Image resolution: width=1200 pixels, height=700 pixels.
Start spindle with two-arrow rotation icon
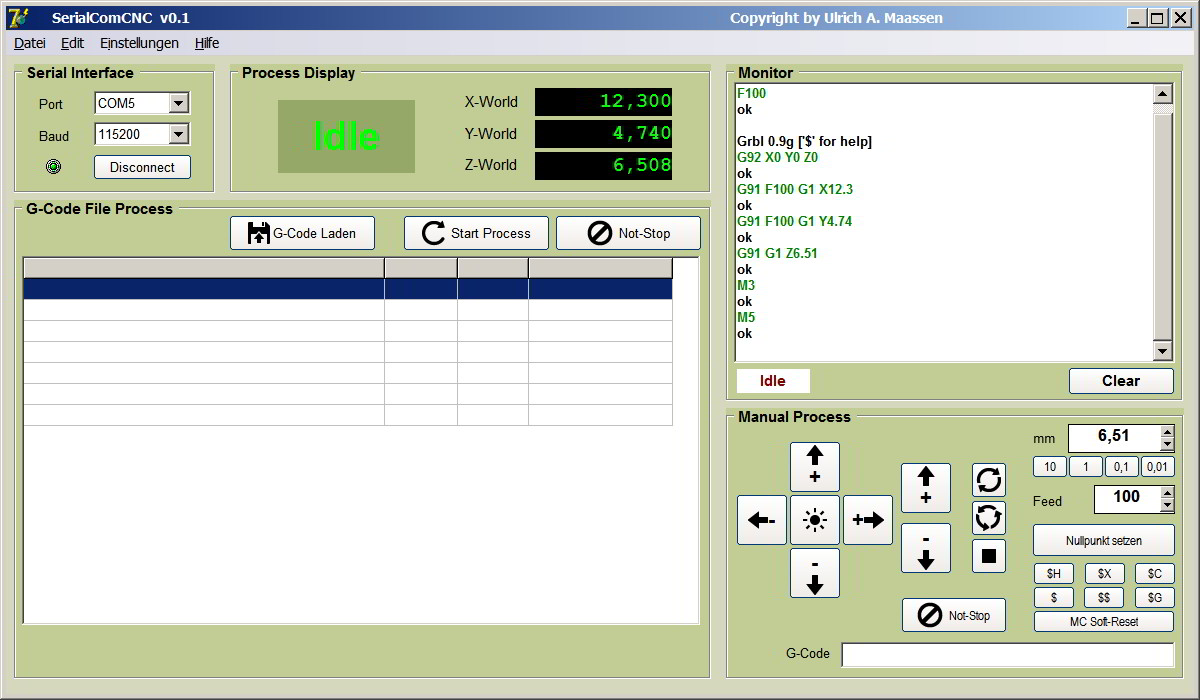[989, 480]
